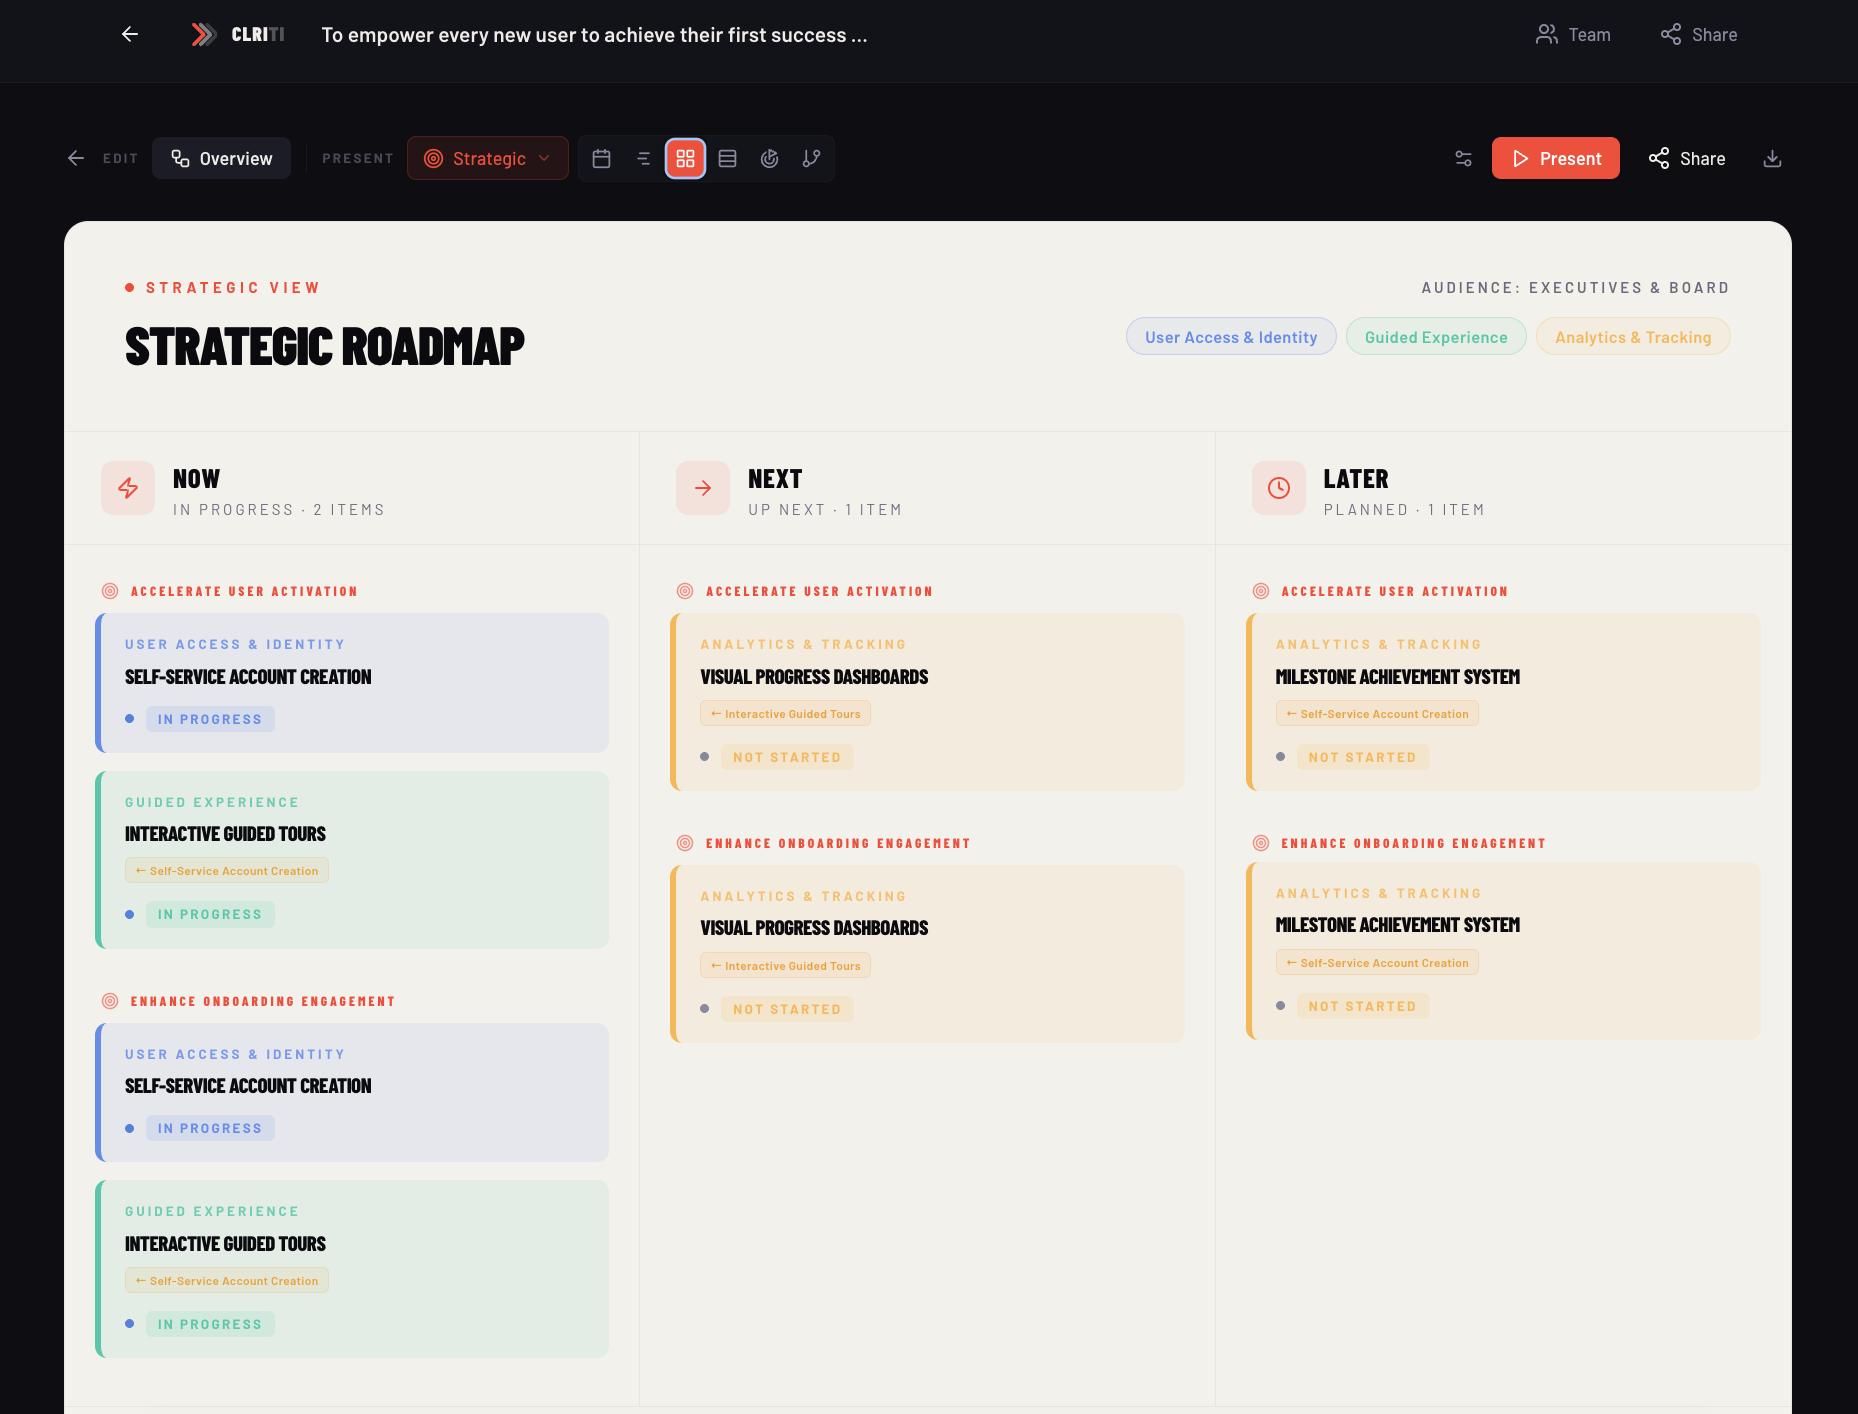
Task: Open the view settings sliders icon
Action: click(x=1463, y=158)
